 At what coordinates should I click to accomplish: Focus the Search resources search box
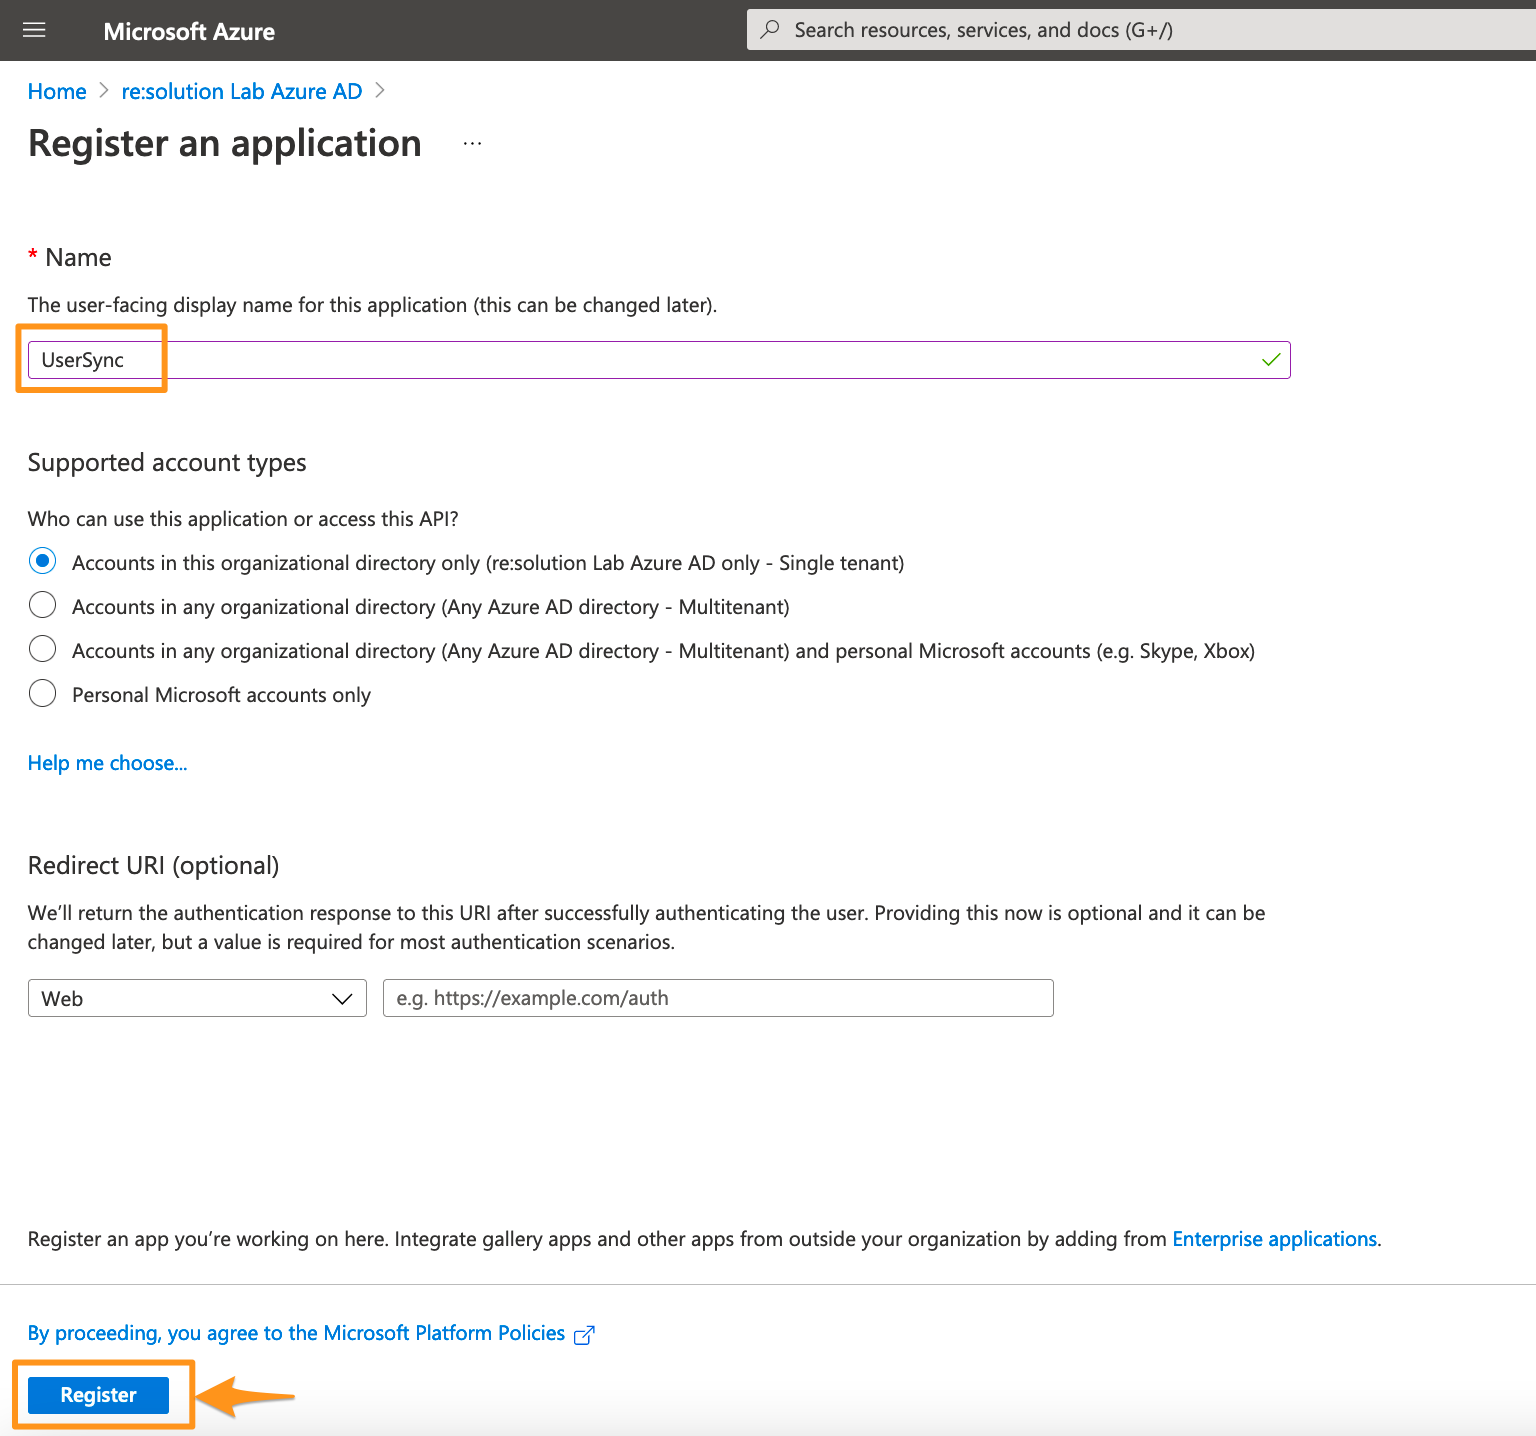click(1141, 30)
